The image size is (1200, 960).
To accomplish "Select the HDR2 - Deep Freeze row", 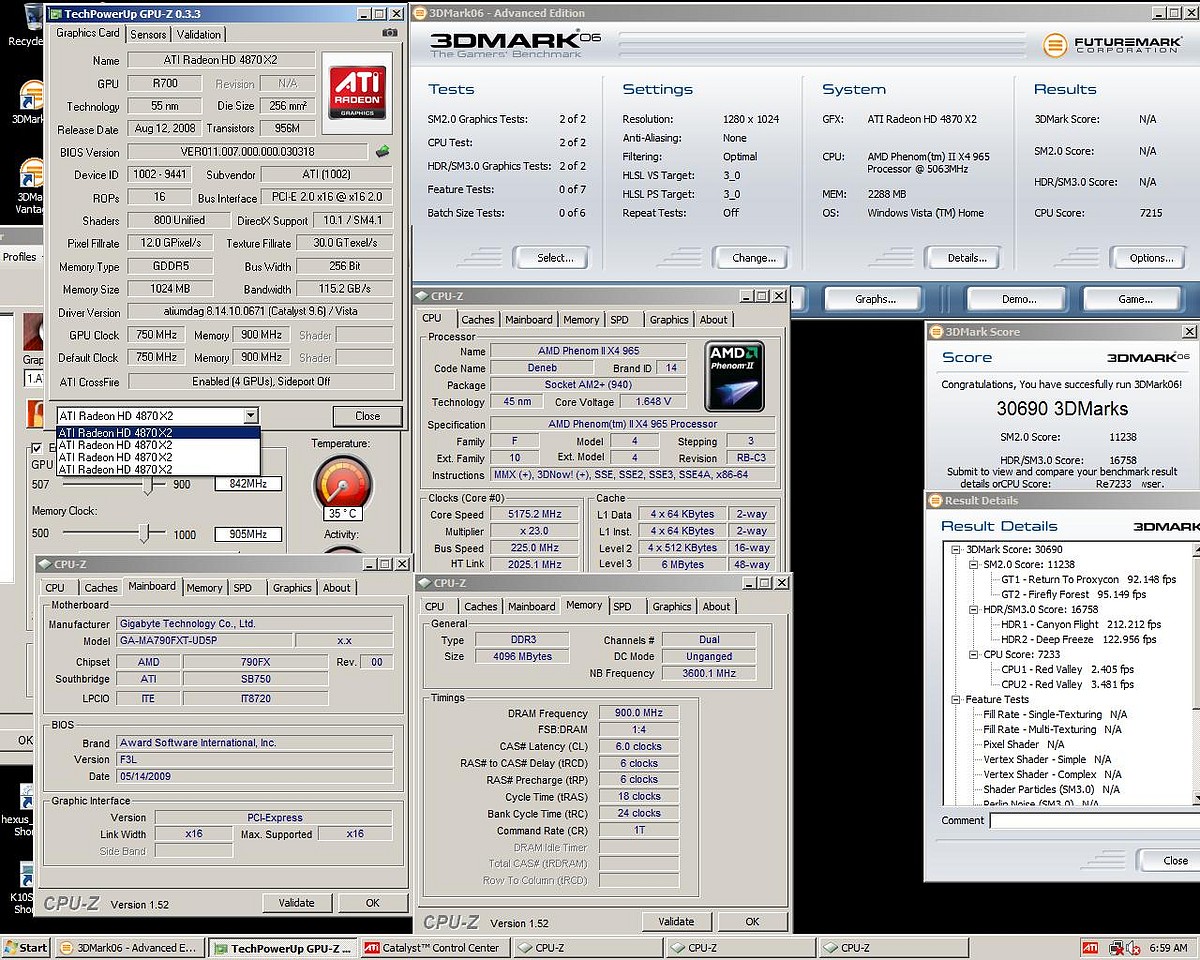I will pyautogui.click(x=1078, y=639).
